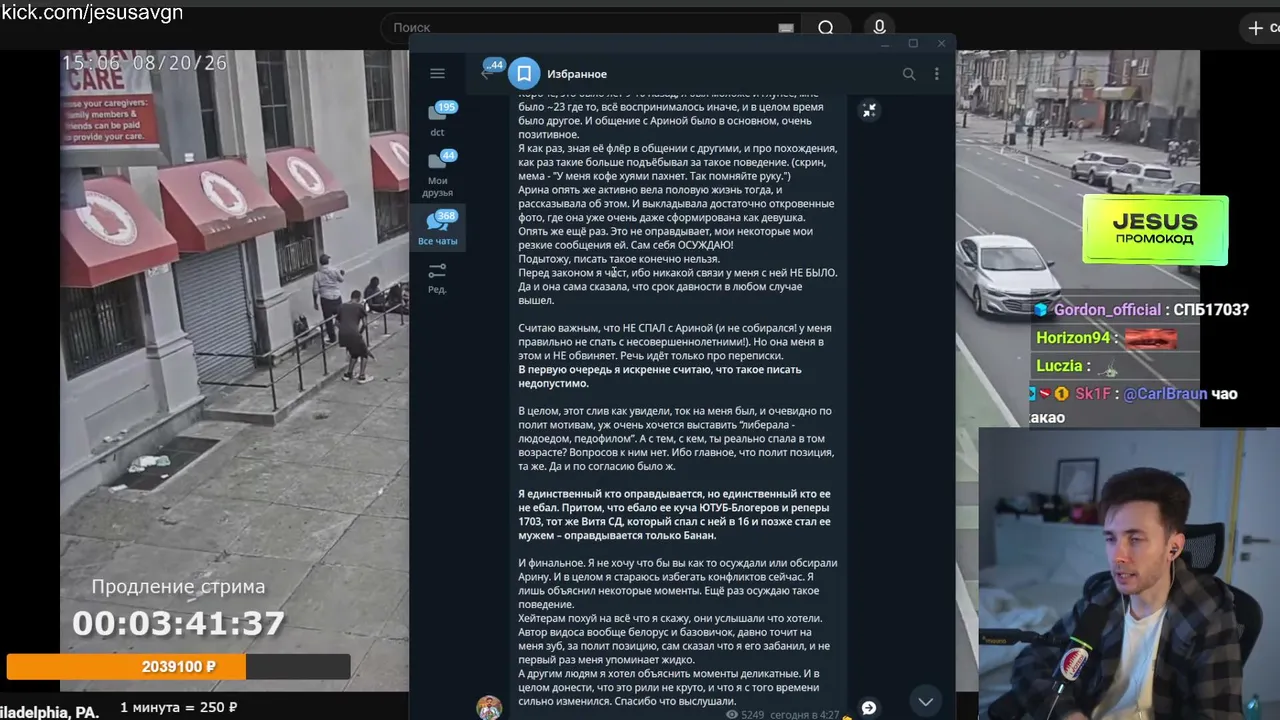The width and height of the screenshot is (1280, 720).
Task: Click the 2039100 ₽ donation progress bar
Action: pyautogui.click(x=178, y=666)
